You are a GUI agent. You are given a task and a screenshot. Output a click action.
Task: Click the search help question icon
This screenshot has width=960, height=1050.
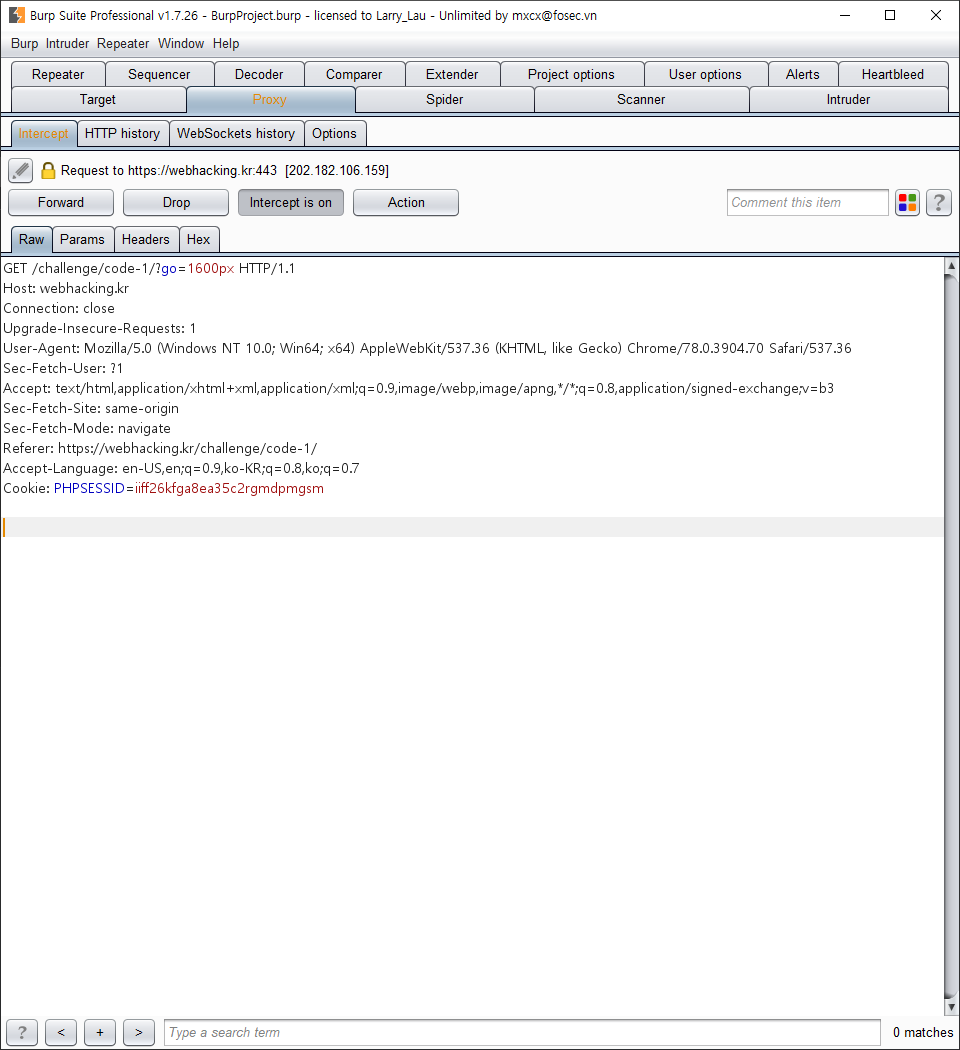(x=22, y=1033)
